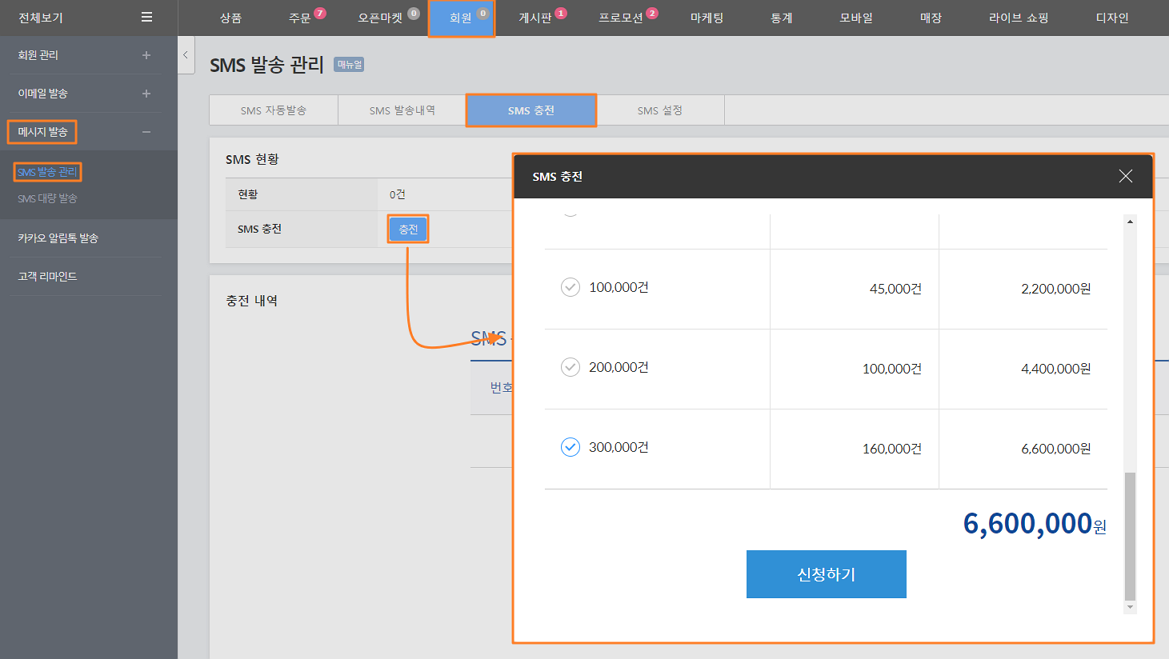Open the 주문 top menu

300,18
